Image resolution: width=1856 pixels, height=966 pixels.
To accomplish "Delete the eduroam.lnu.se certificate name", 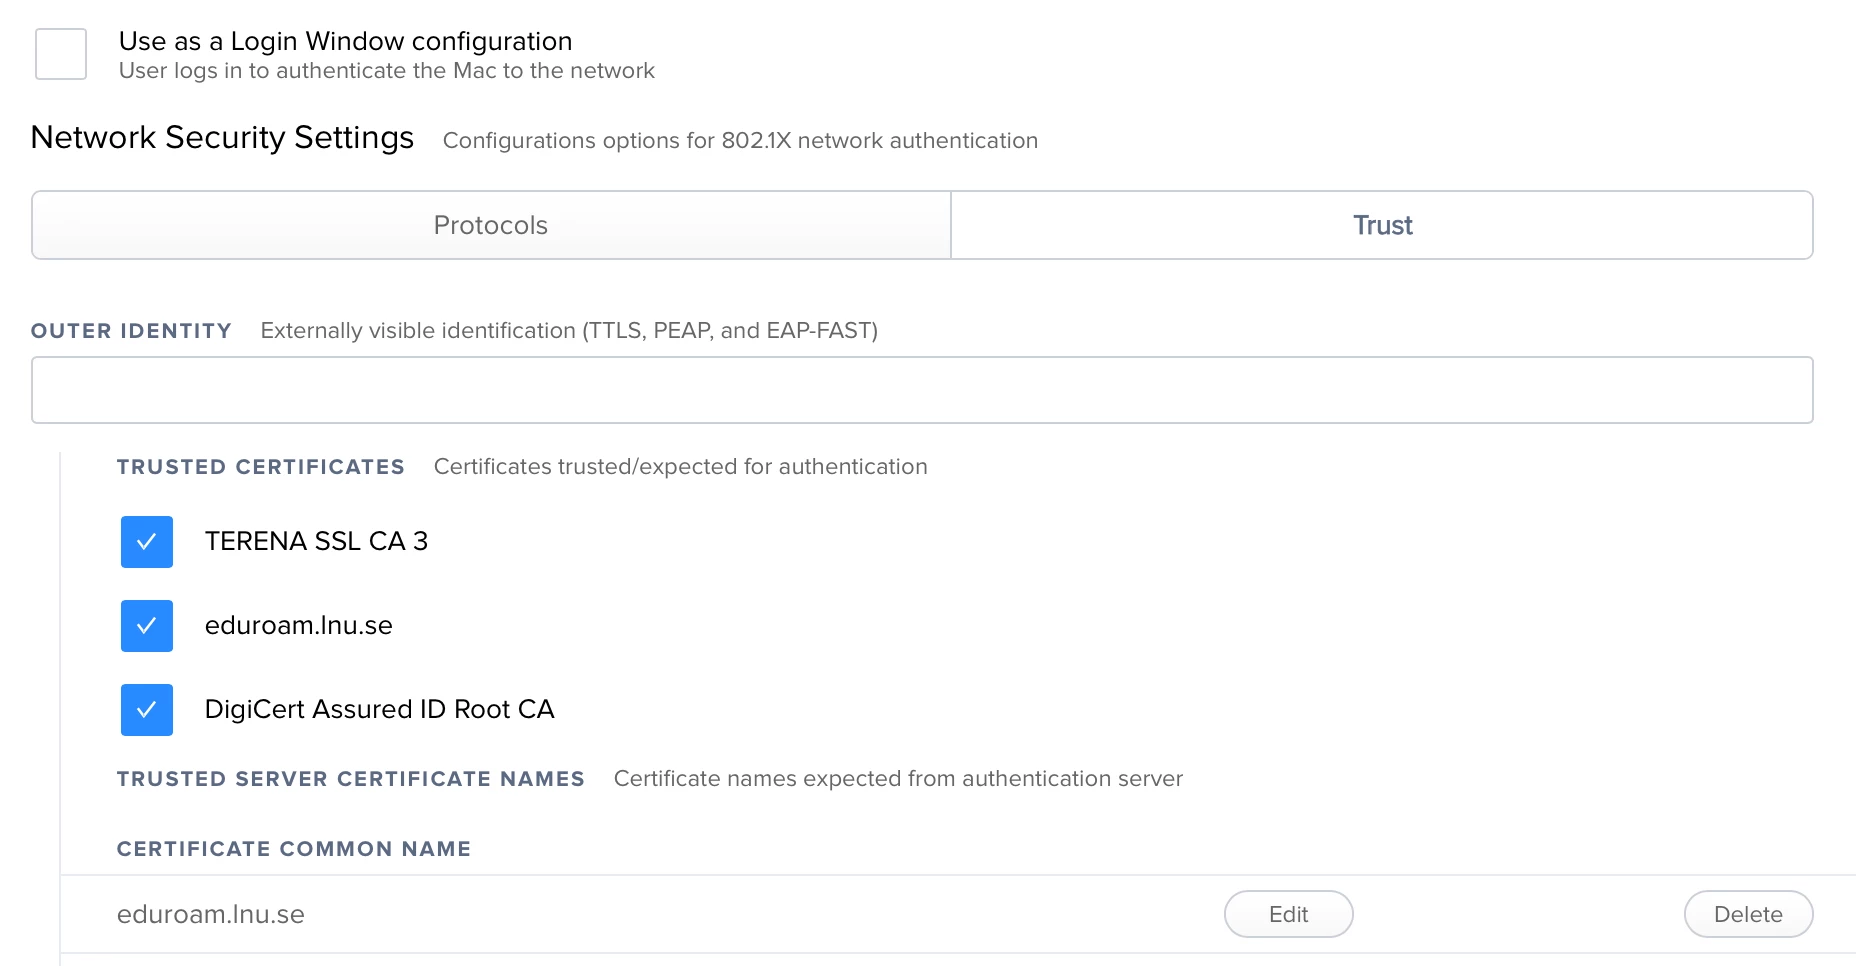I will click(x=1748, y=914).
